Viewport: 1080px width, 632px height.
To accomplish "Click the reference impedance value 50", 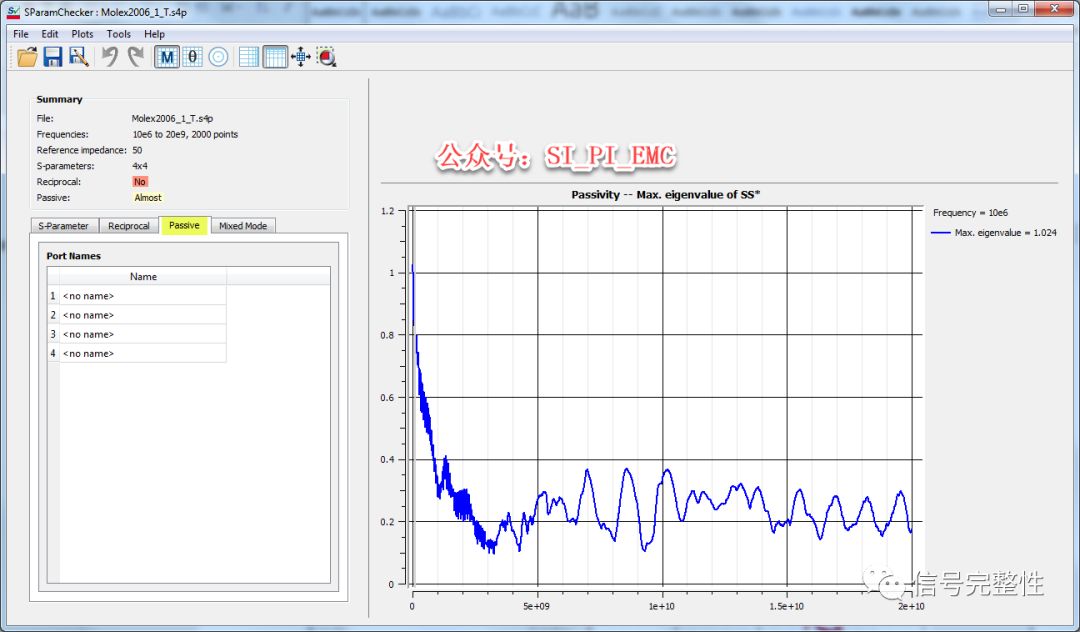I will (137, 150).
